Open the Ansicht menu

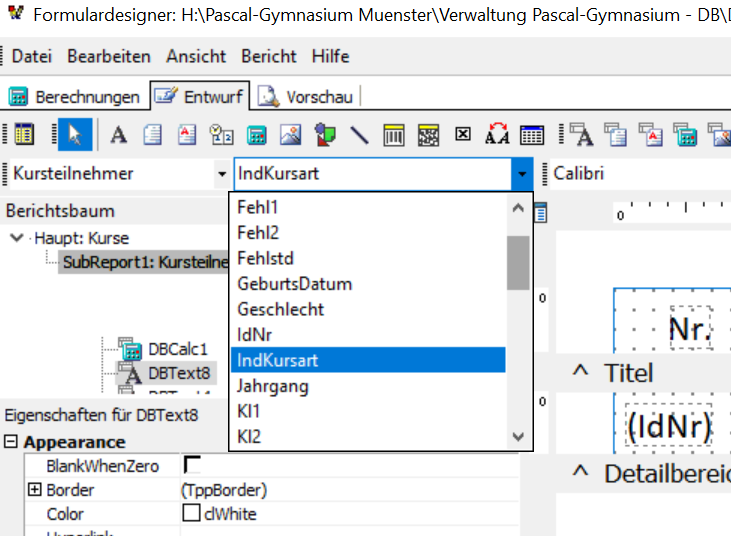196,56
